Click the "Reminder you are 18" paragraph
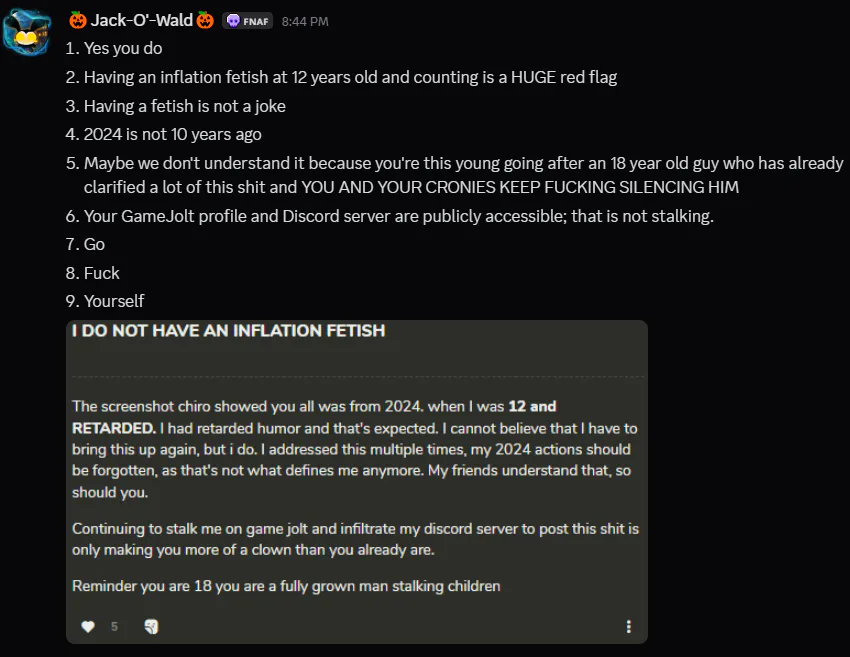Image resolution: width=850 pixels, height=657 pixels. pos(286,586)
